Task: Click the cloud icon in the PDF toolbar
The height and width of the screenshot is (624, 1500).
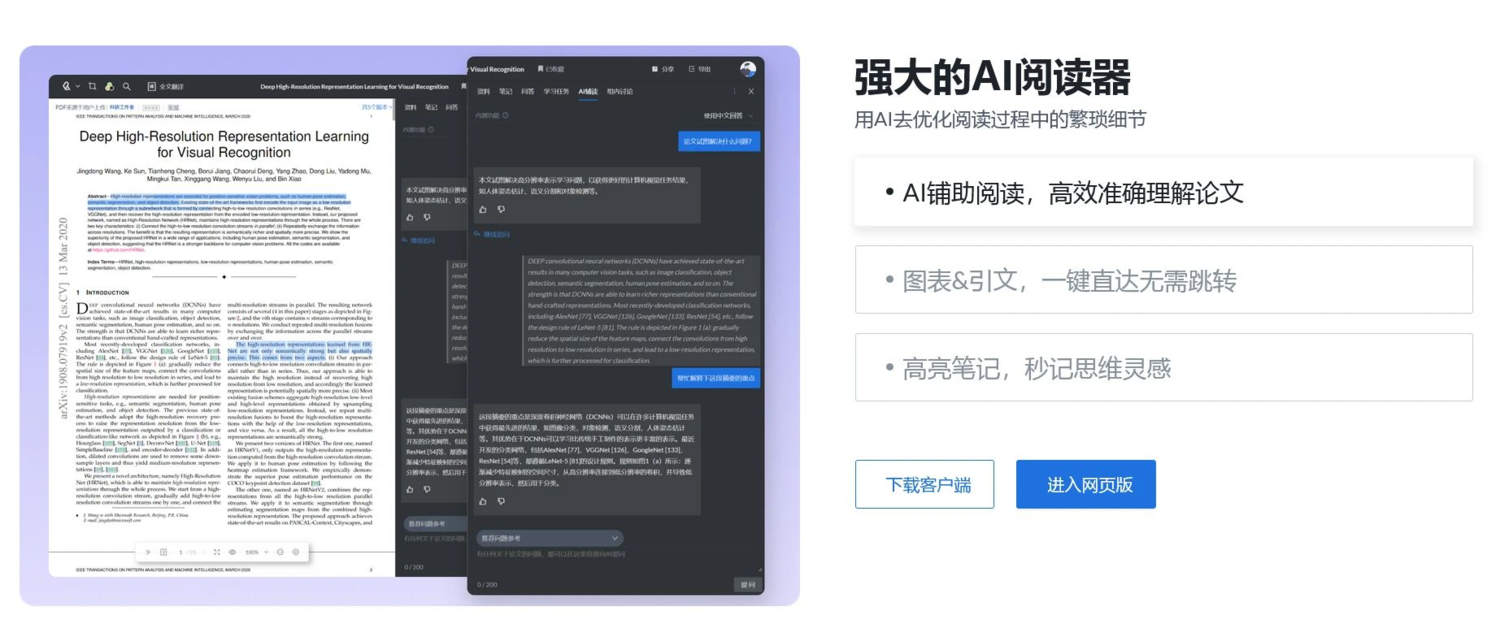Action: click(109, 87)
